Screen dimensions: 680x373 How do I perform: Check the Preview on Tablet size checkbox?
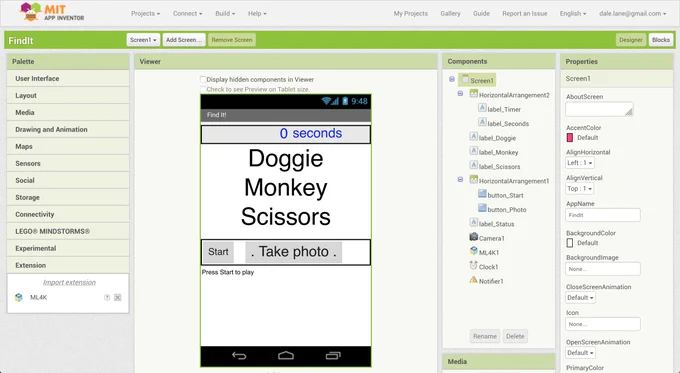pyautogui.click(x=203, y=89)
